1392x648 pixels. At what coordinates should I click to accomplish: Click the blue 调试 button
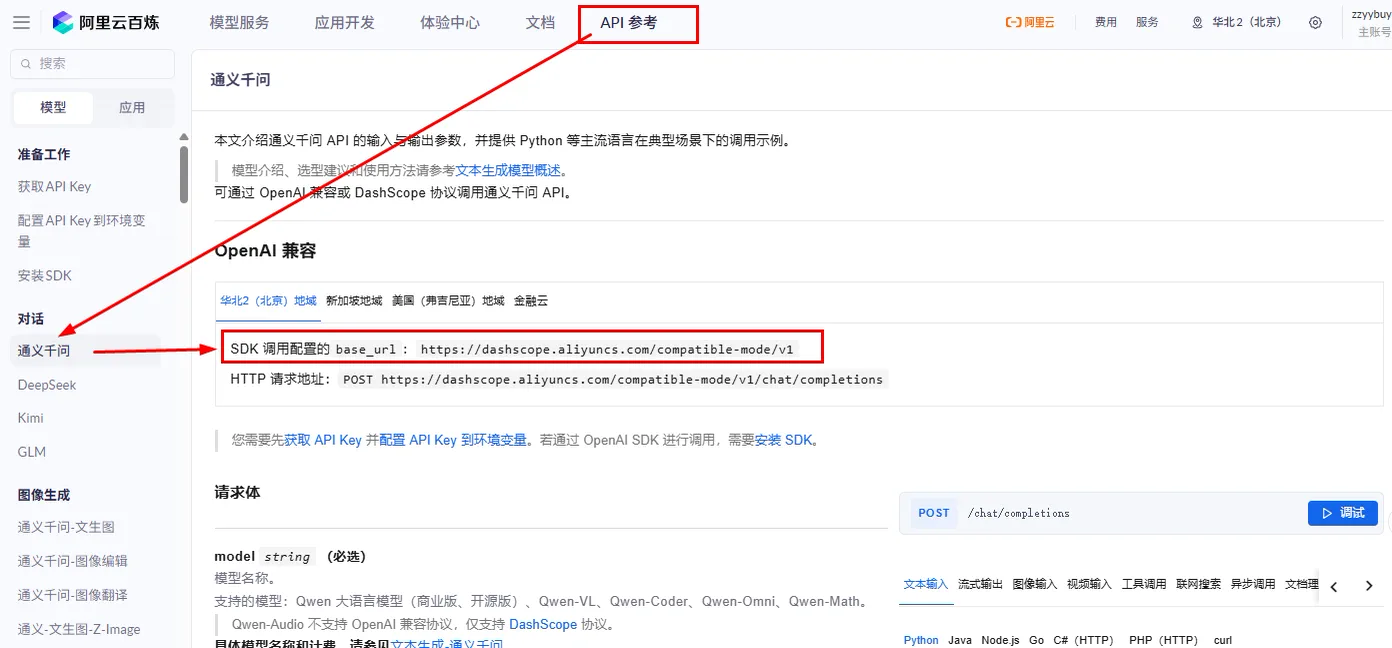(x=1343, y=513)
